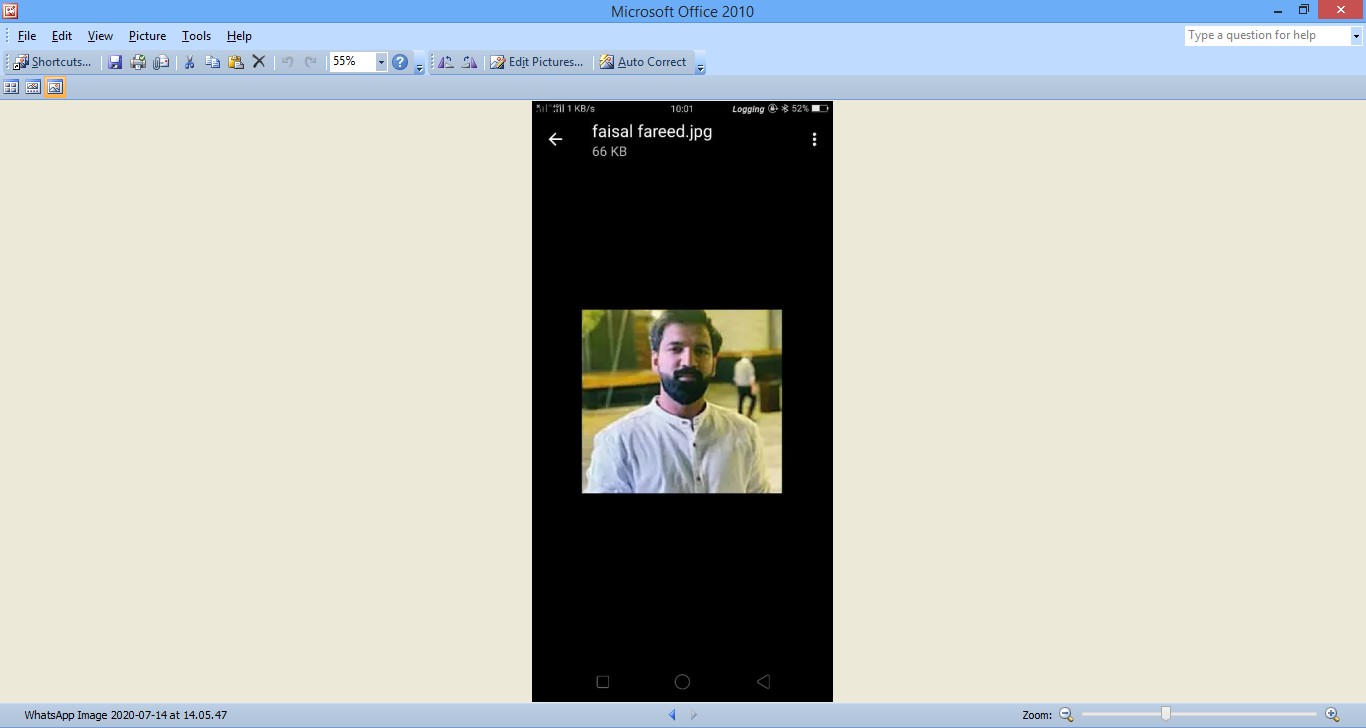Click the Undo arrow icon
Viewport: 1366px width, 728px height.
coord(288,62)
